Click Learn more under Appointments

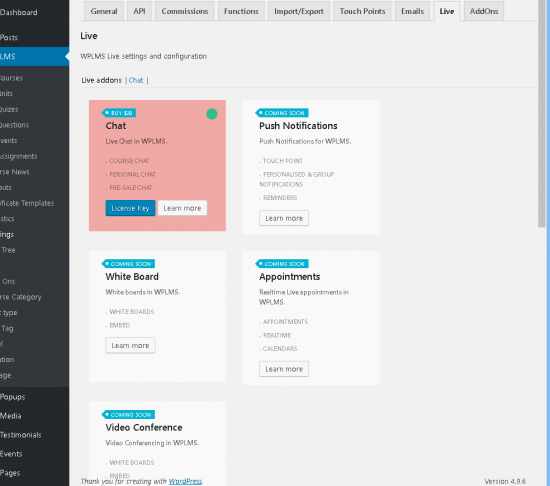[x=284, y=369]
